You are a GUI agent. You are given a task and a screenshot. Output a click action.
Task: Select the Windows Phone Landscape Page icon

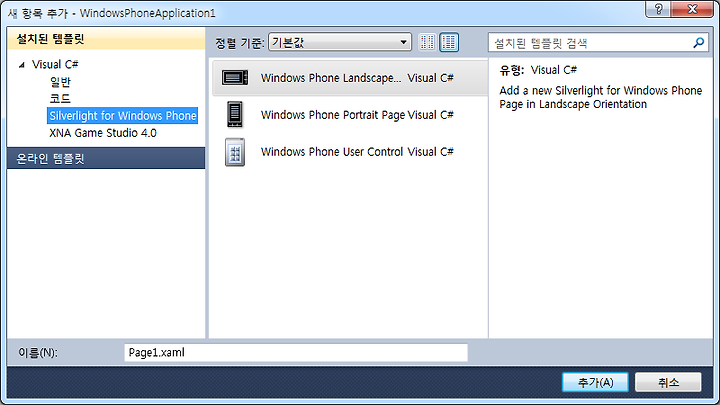[235, 78]
